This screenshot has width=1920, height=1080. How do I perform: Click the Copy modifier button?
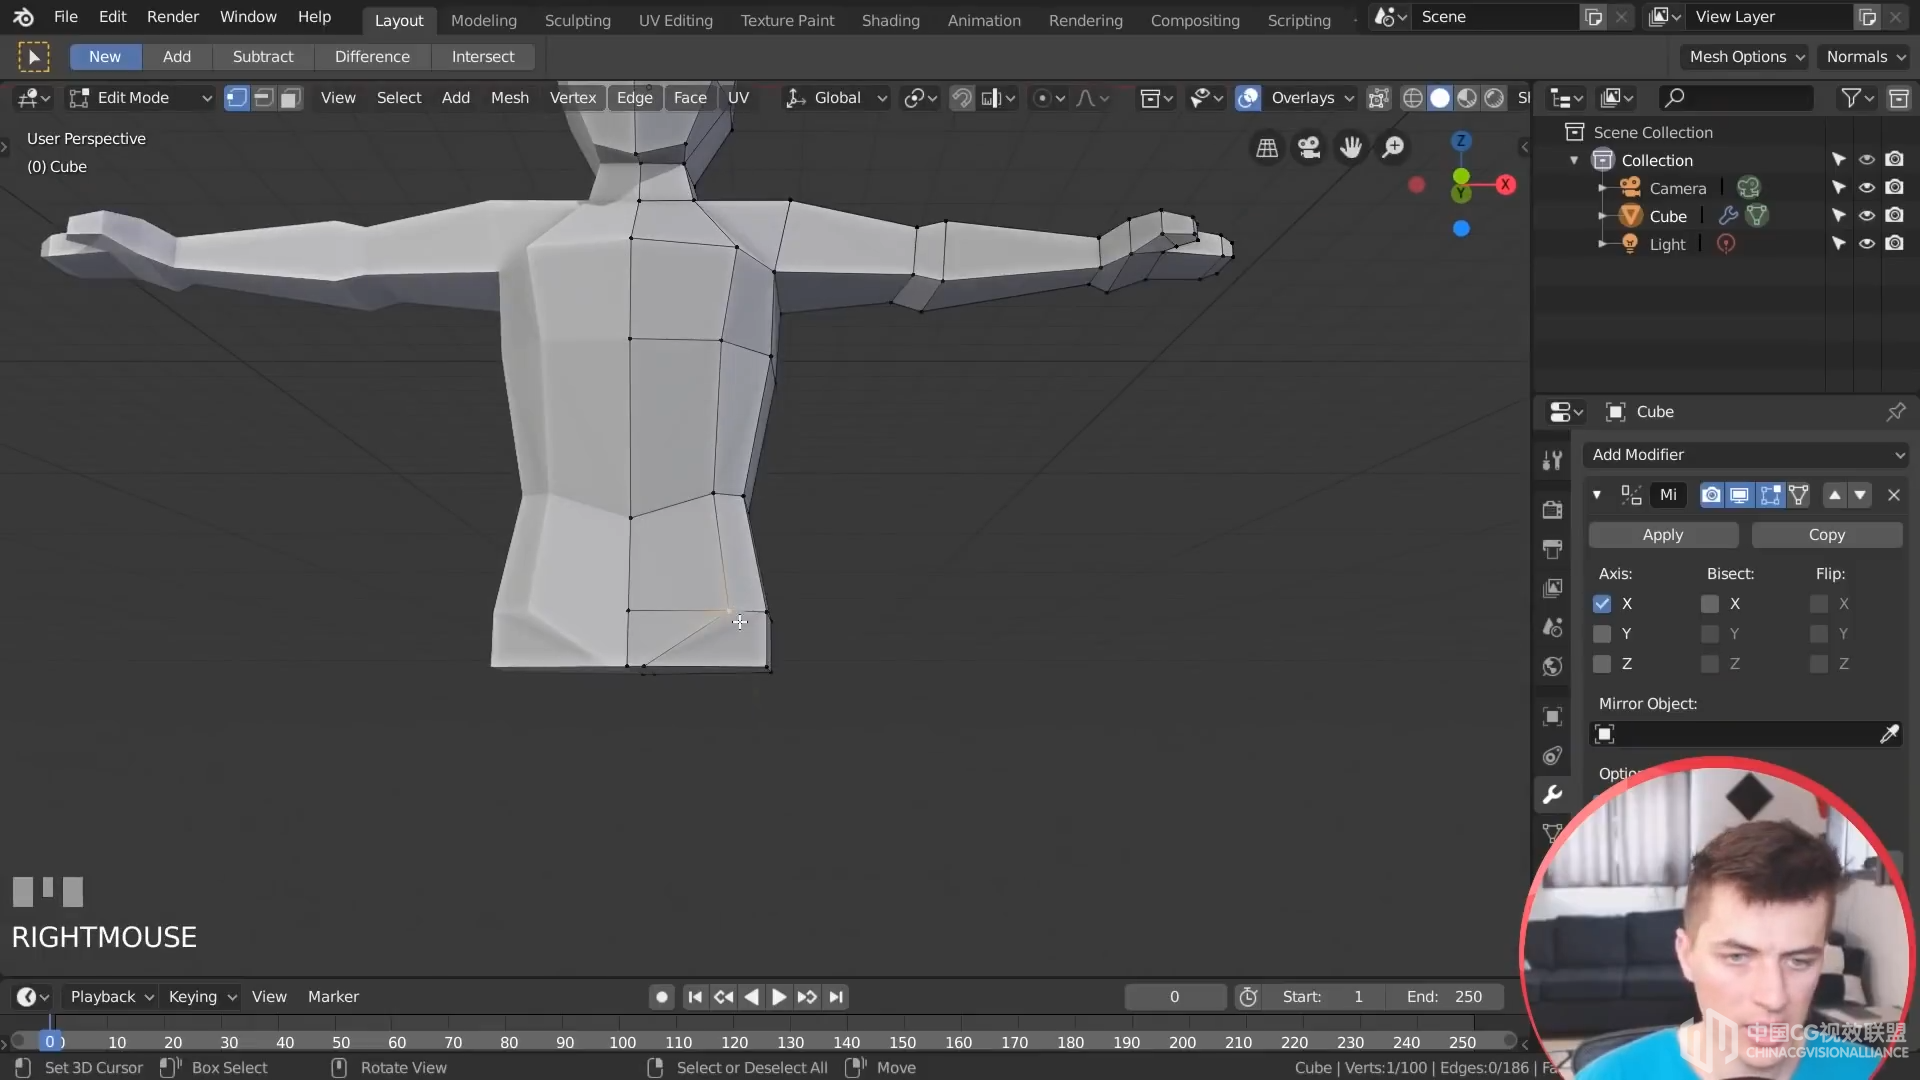tap(1827, 535)
